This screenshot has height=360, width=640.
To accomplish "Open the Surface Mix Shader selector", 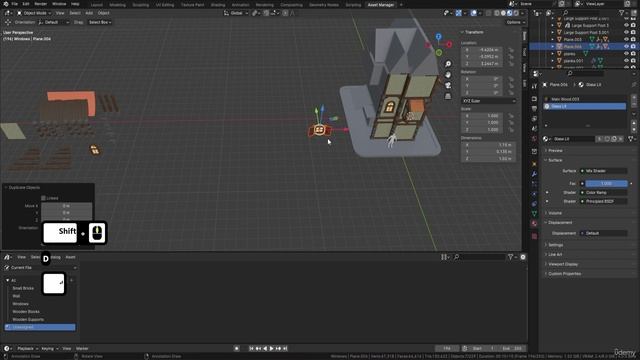I will (604, 171).
